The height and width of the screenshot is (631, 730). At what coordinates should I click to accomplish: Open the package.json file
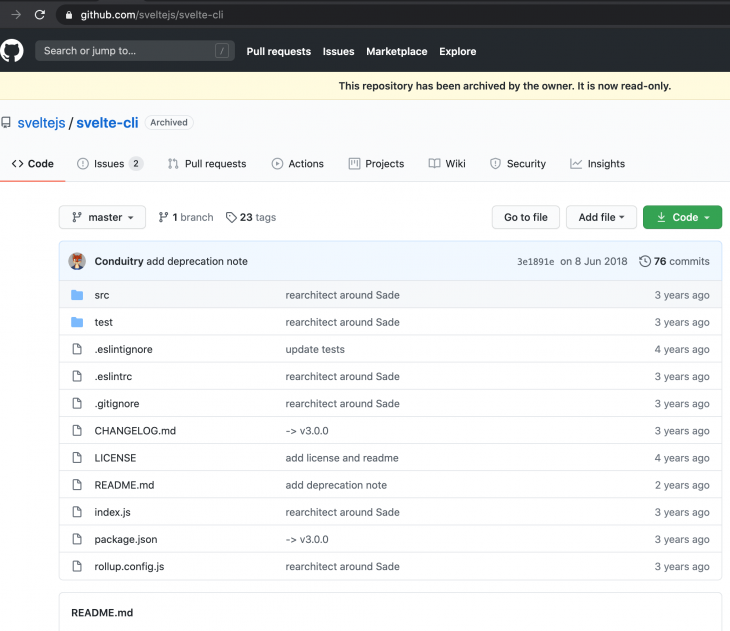point(126,539)
